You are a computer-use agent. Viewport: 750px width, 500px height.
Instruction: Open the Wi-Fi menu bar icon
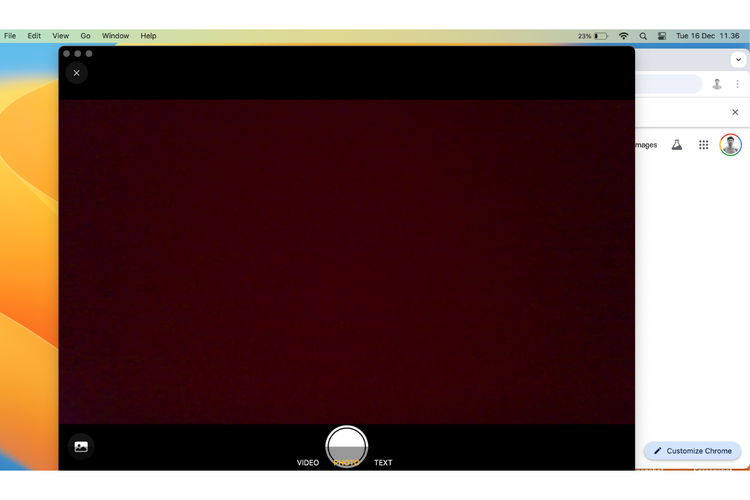624,36
